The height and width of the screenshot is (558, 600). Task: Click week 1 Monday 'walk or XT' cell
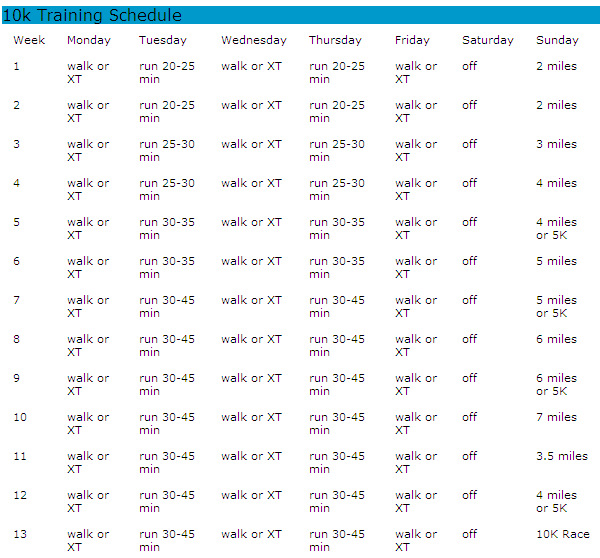tap(88, 73)
